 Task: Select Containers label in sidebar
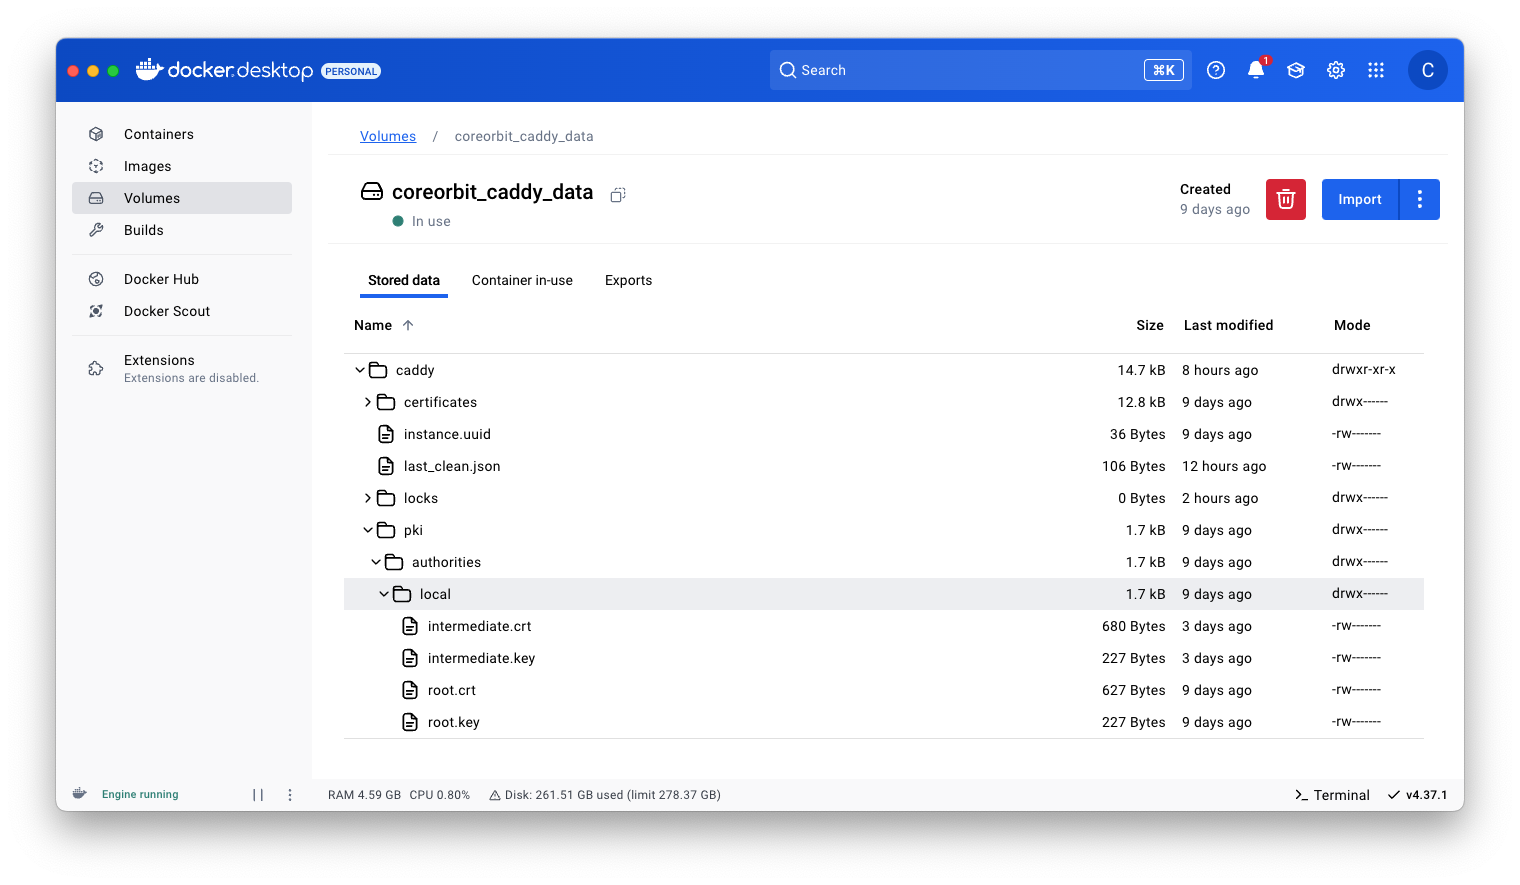click(159, 134)
